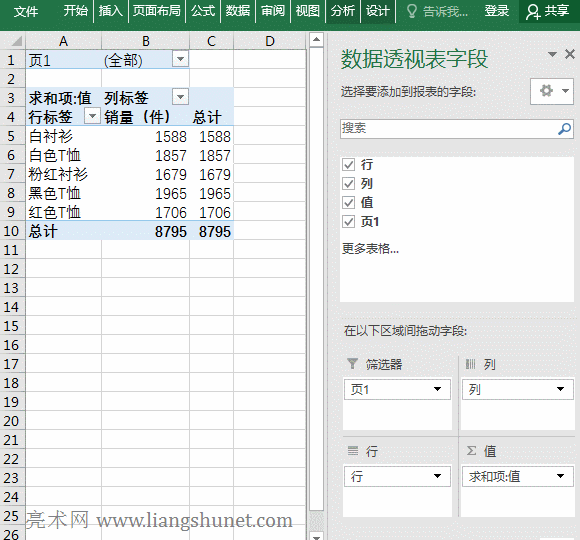Click cell B8 with value 1965
The height and width of the screenshot is (540, 580).
[145, 193]
